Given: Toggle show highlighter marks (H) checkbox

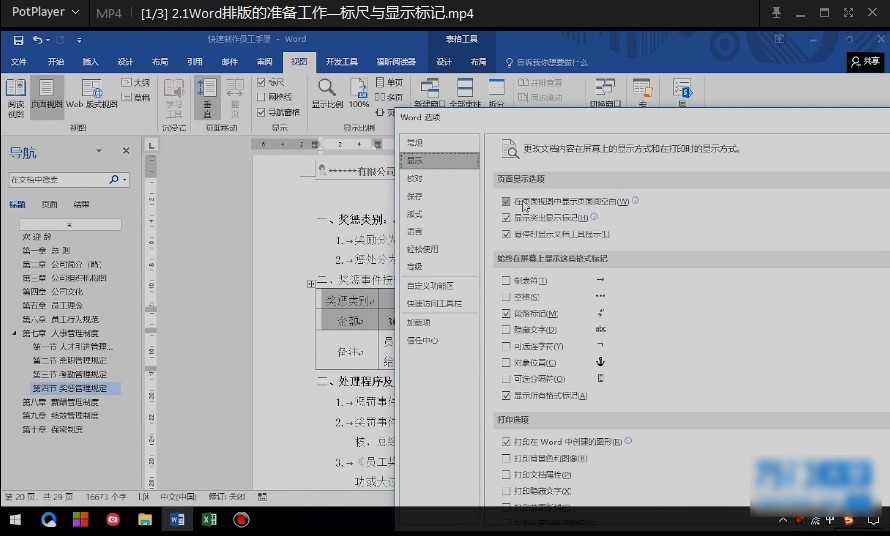Looking at the screenshot, I should coord(506,217).
